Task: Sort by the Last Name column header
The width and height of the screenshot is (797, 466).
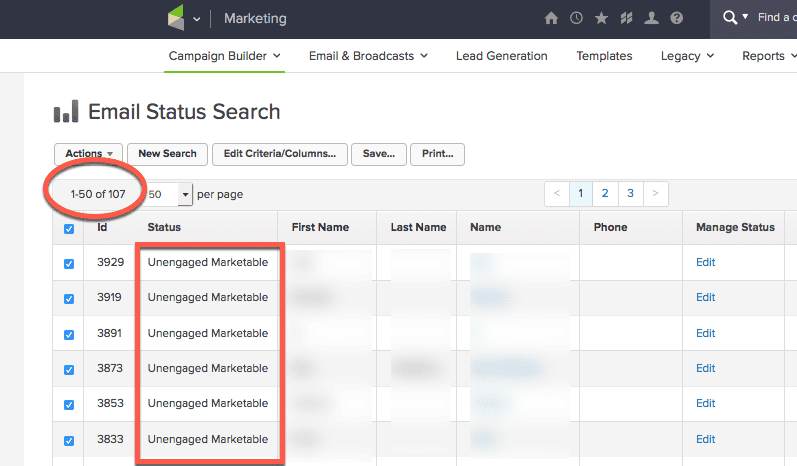Action: (418, 227)
